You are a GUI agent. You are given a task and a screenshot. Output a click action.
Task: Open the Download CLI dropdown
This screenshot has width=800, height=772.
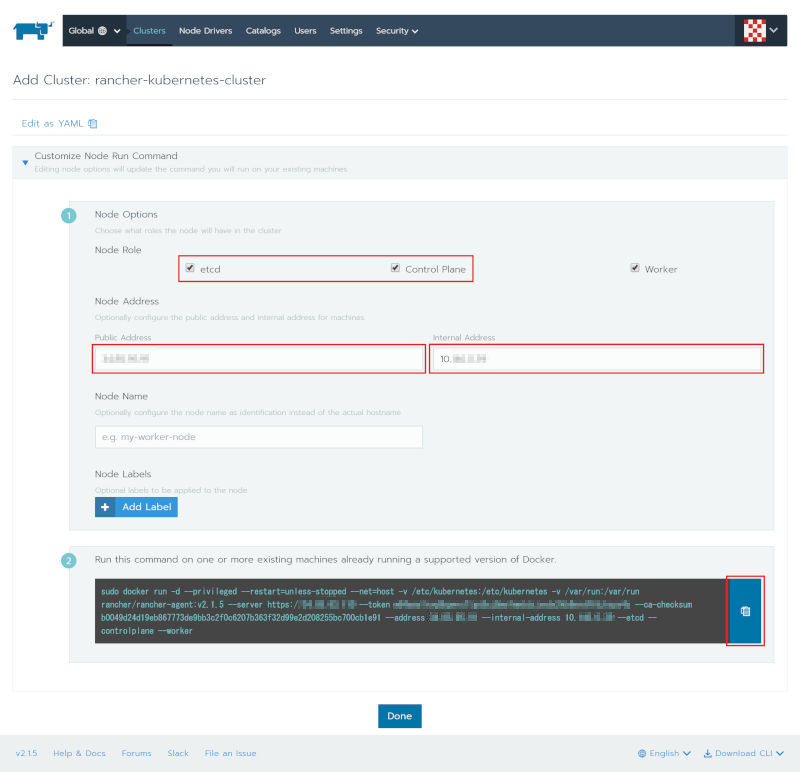click(743, 753)
